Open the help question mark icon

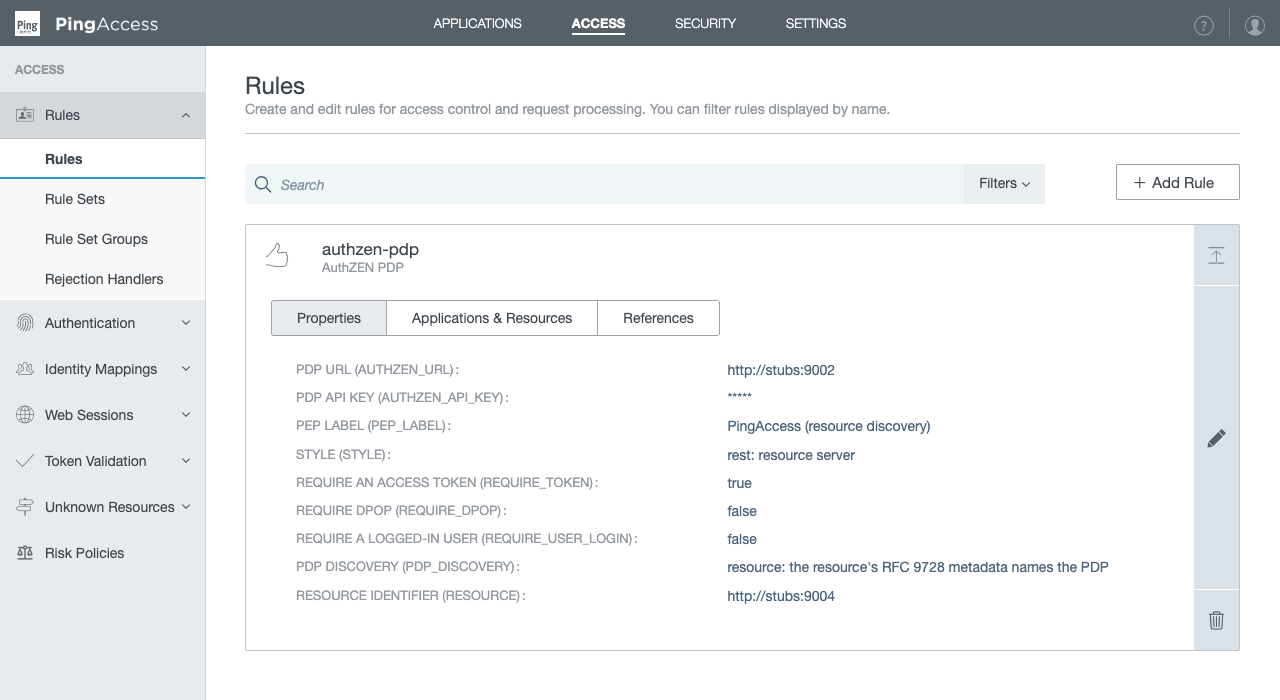click(1204, 26)
